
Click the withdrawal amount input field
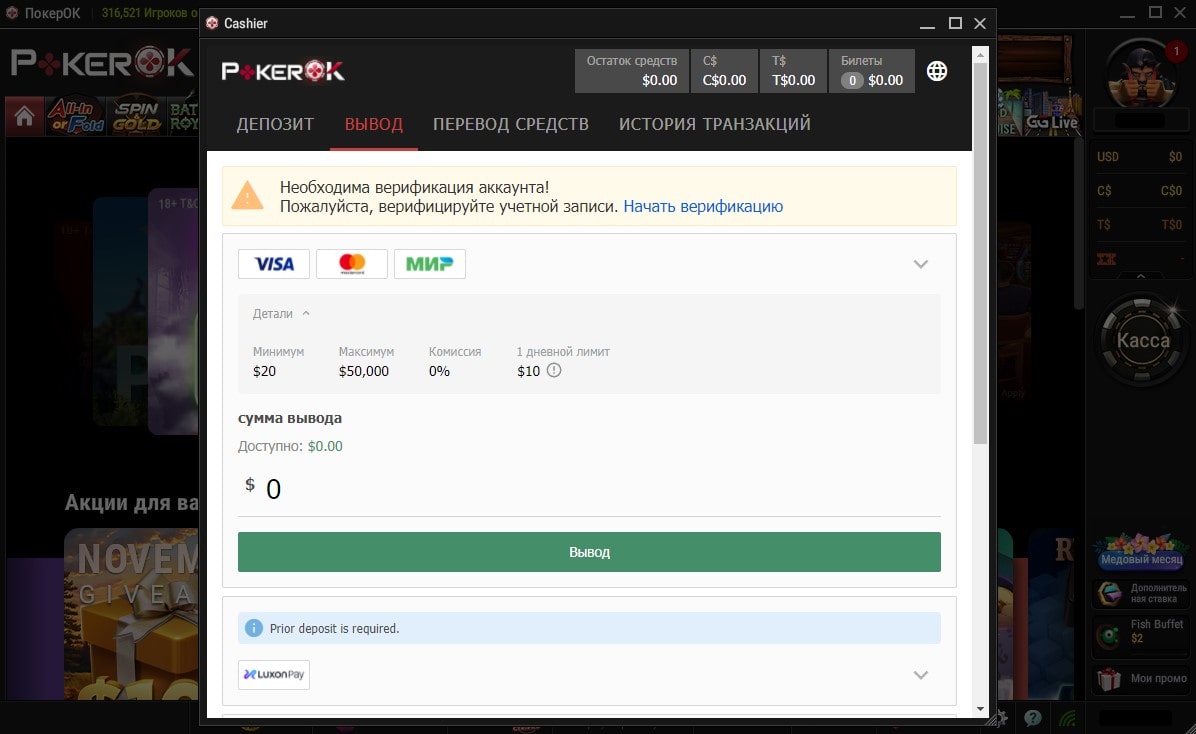point(589,489)
